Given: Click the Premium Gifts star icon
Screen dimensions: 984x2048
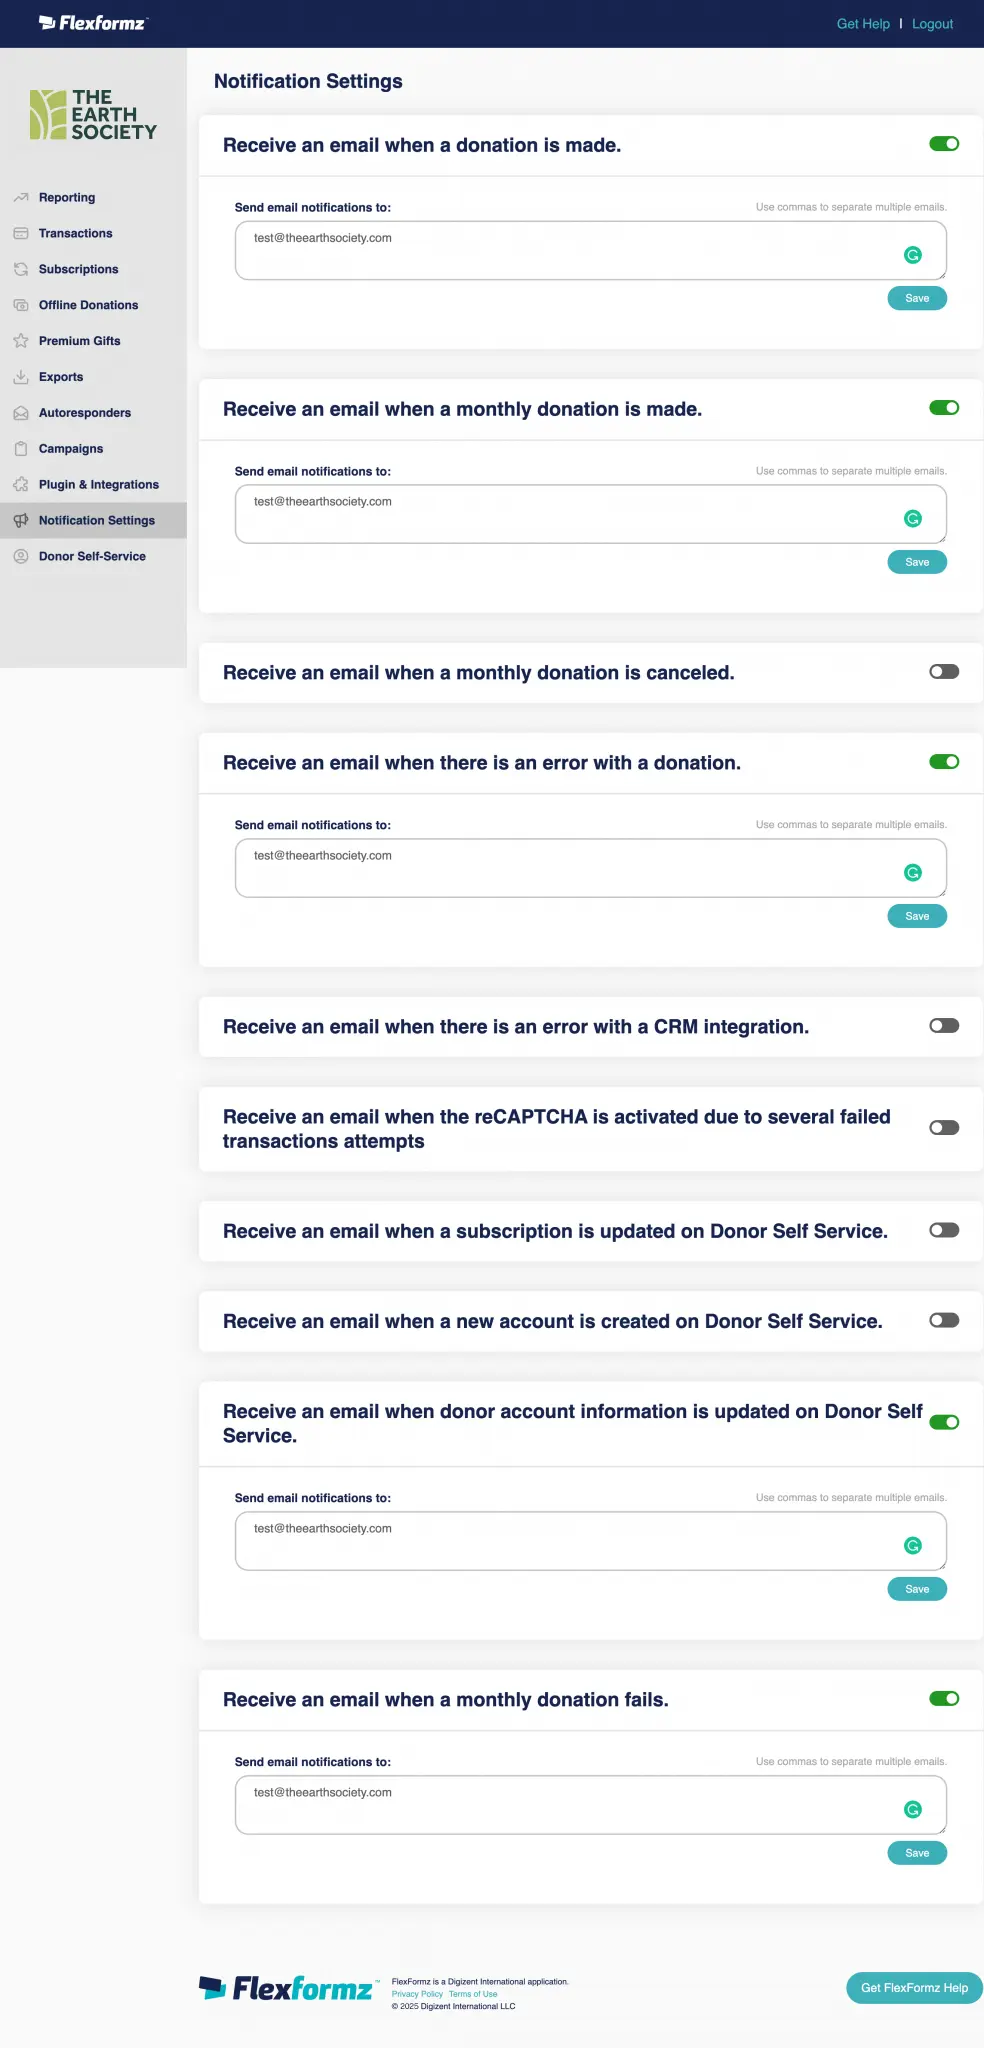Looking at the screenshot, I should (x=20, y=341).
